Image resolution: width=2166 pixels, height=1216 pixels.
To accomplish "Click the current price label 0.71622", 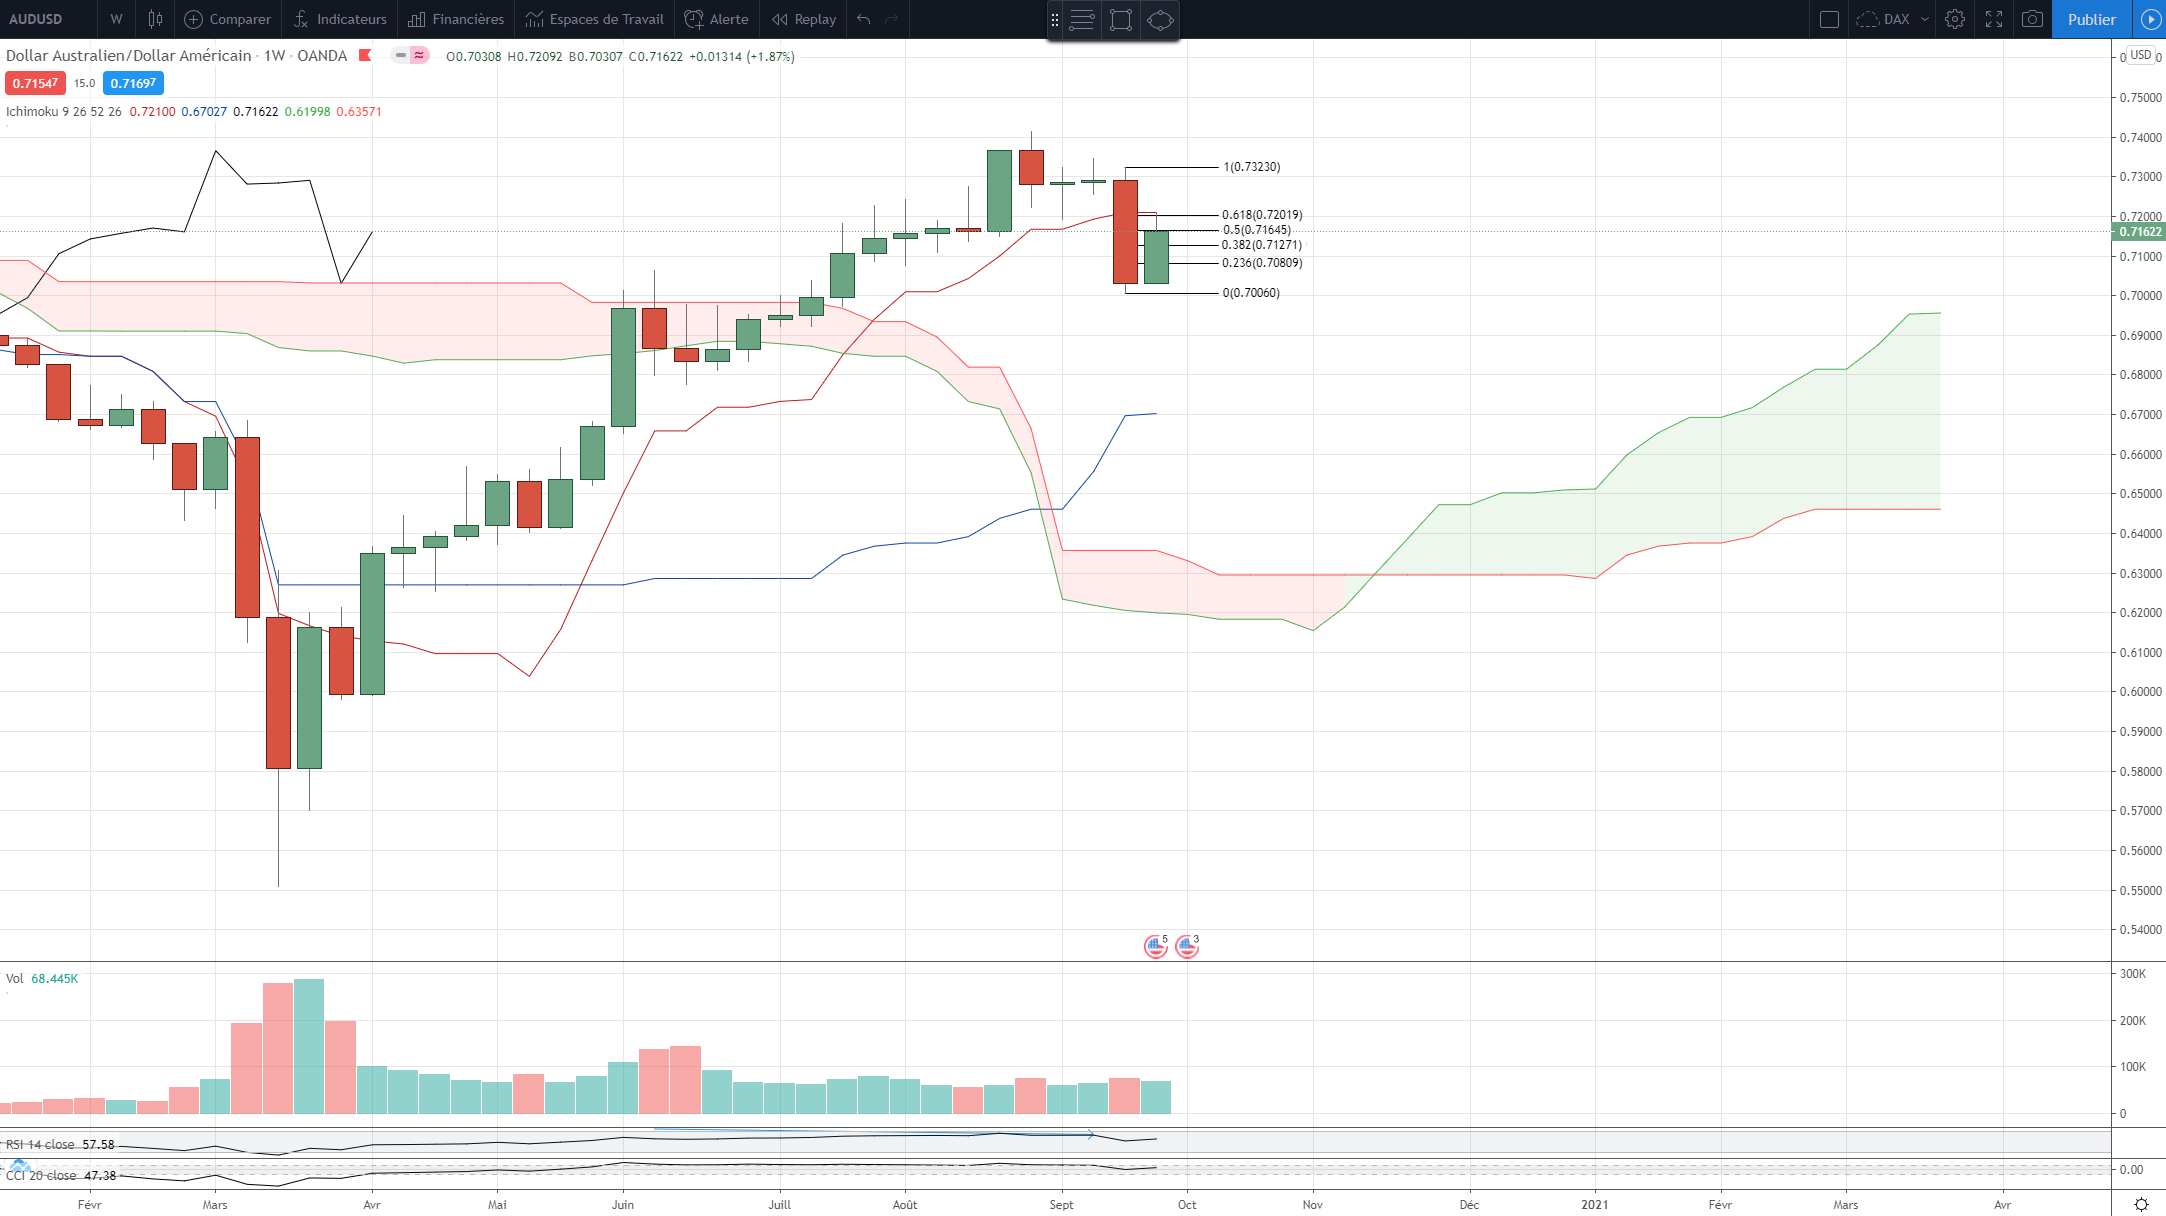I will (x=2140, y=232).
